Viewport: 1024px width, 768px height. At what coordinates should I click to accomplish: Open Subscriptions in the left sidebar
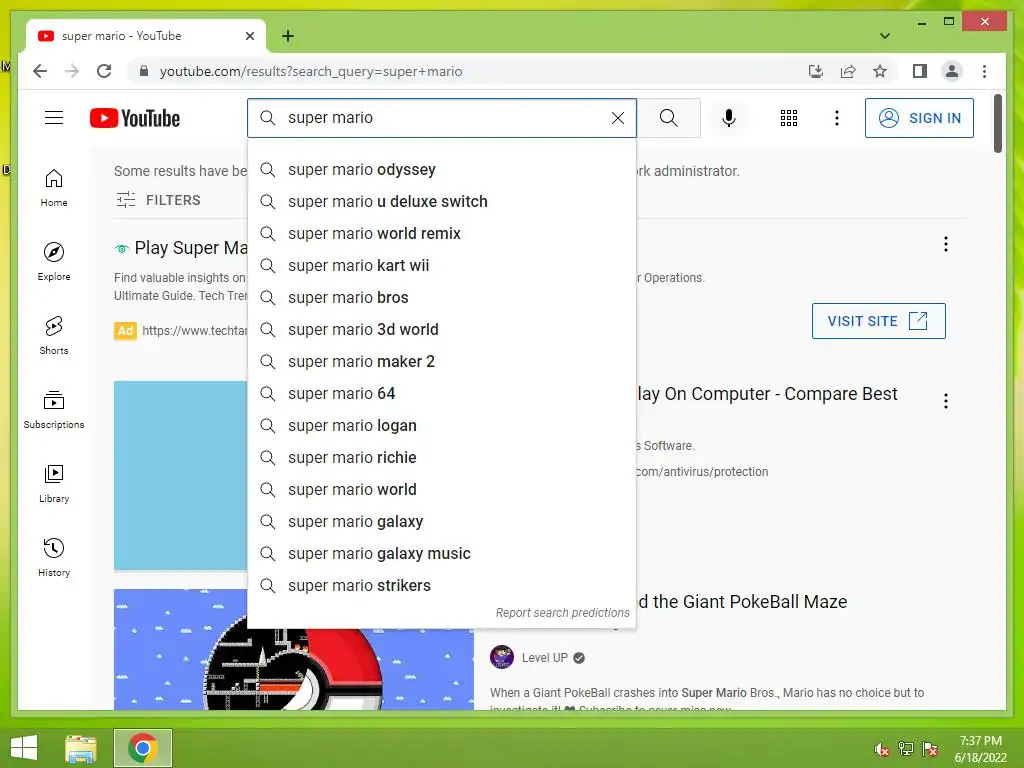pyautogui.click(x=54, y=409)
